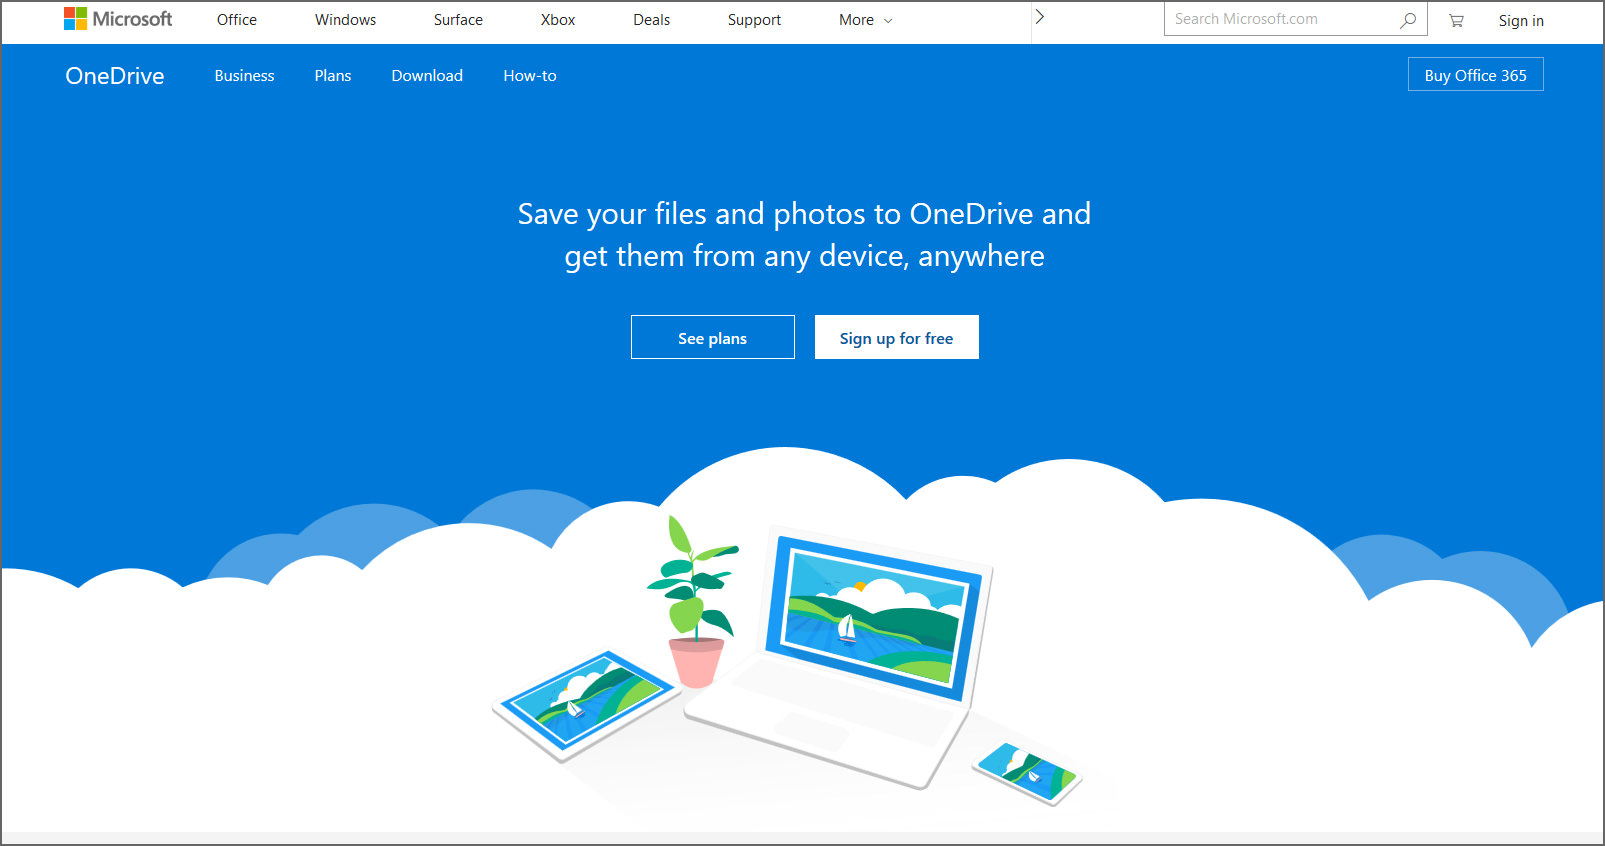Click the potted plant illustration
This screenshot has width=1605, height=846.
(695, 602)
